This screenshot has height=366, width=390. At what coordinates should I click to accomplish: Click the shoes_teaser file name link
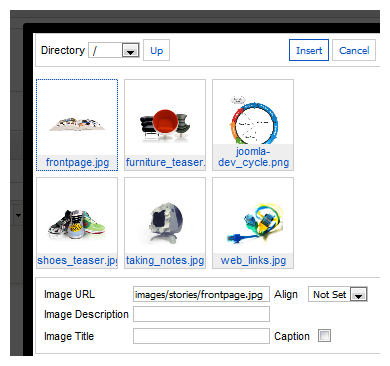(x=77, y=260)
